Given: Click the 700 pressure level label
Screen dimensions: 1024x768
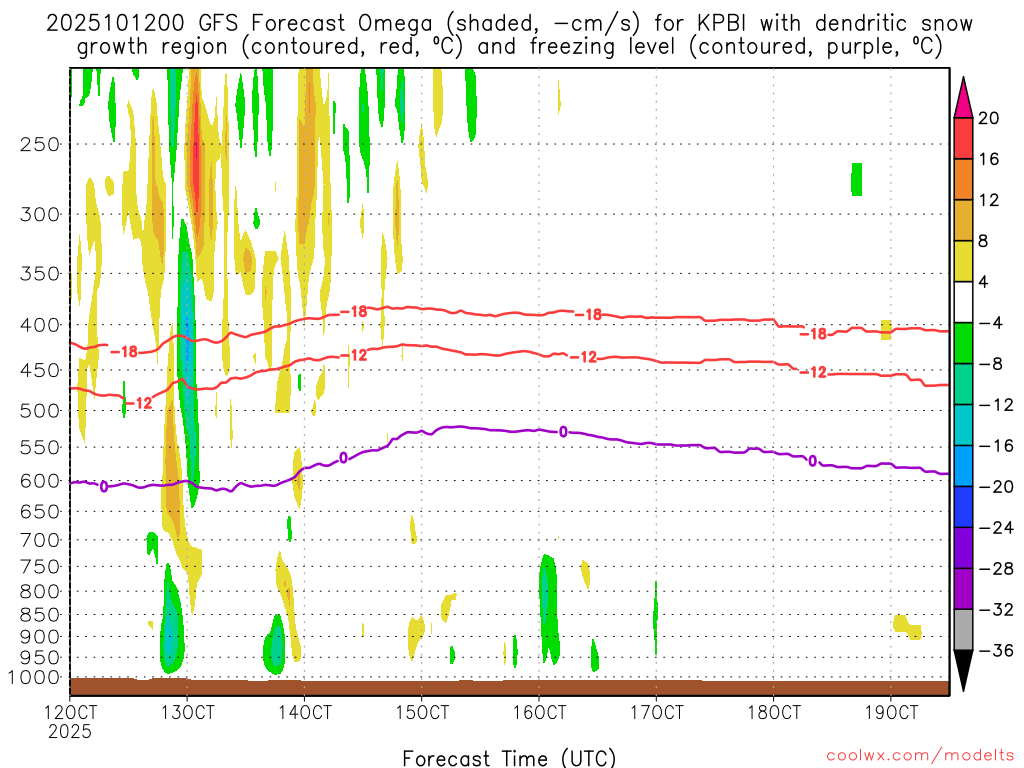Looking at the screenshot, I should [x=39, y=540].
